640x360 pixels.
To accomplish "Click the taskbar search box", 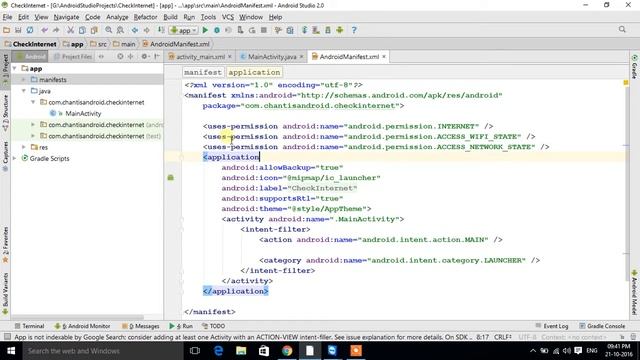I will pos(102,351).
